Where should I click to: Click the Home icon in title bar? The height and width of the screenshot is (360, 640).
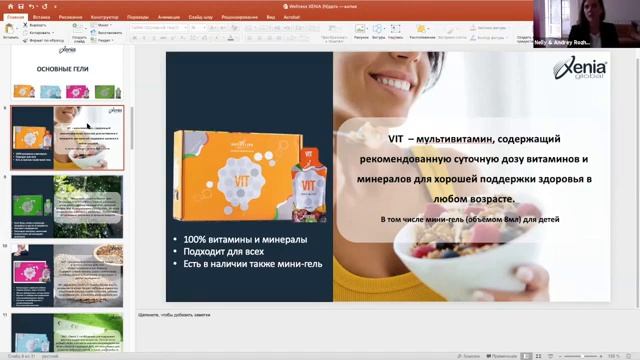(11, 7)
